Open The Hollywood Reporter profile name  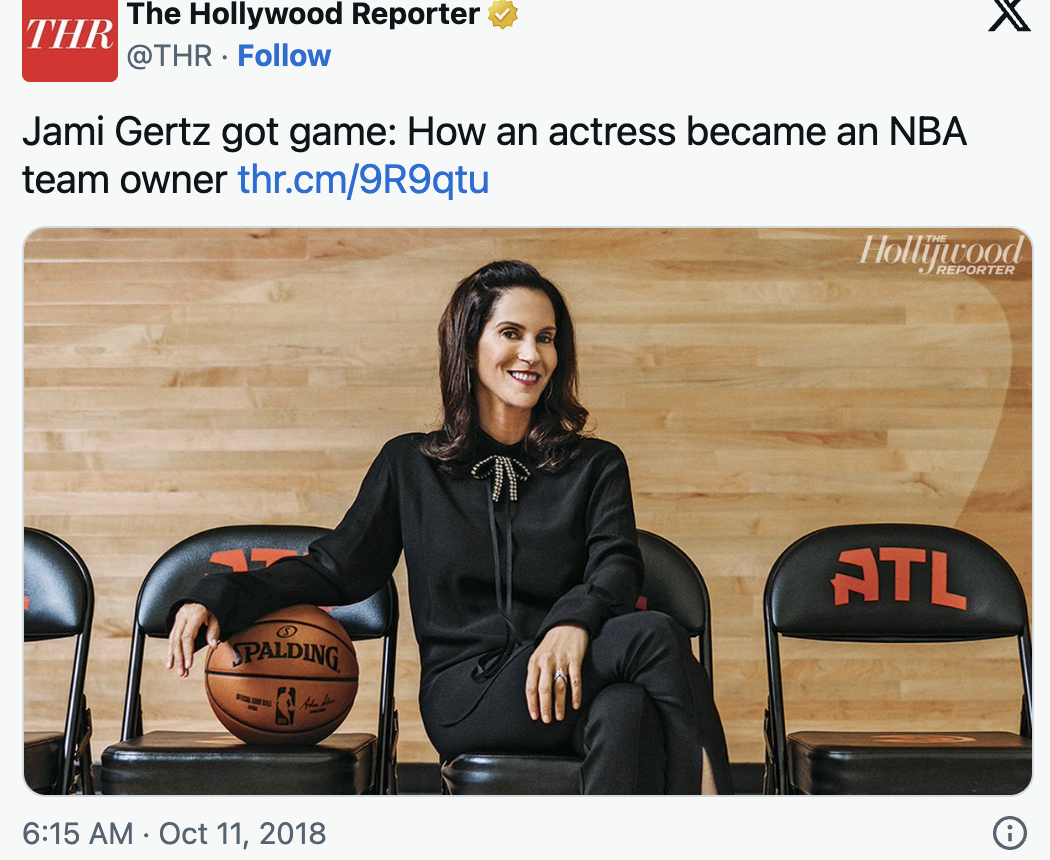(x=303, y=15)
